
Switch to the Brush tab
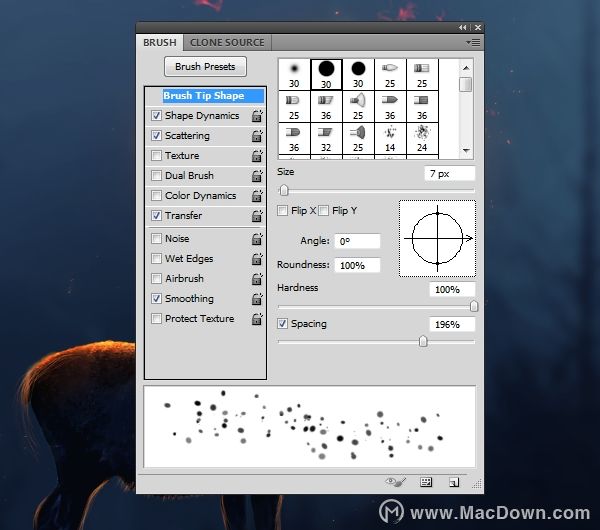(160, 42)
